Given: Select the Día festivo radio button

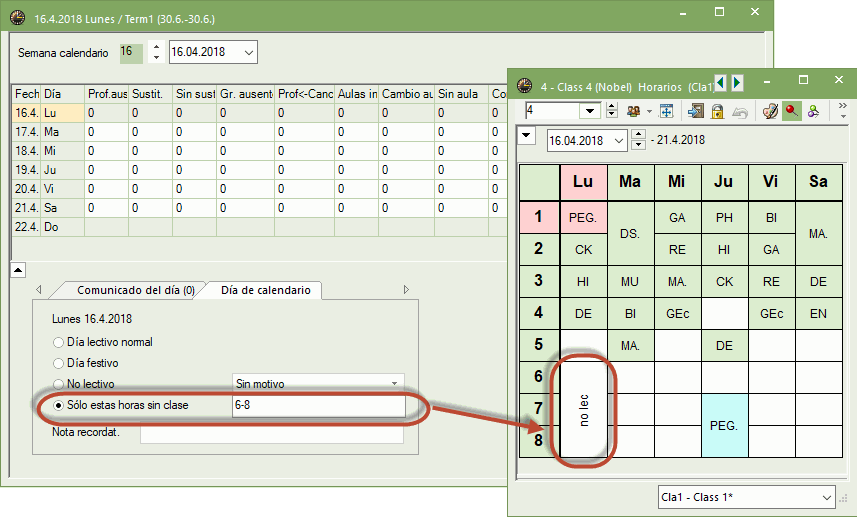Looking at the screenshot, I should pyautogui.click(x=58, y=363).
